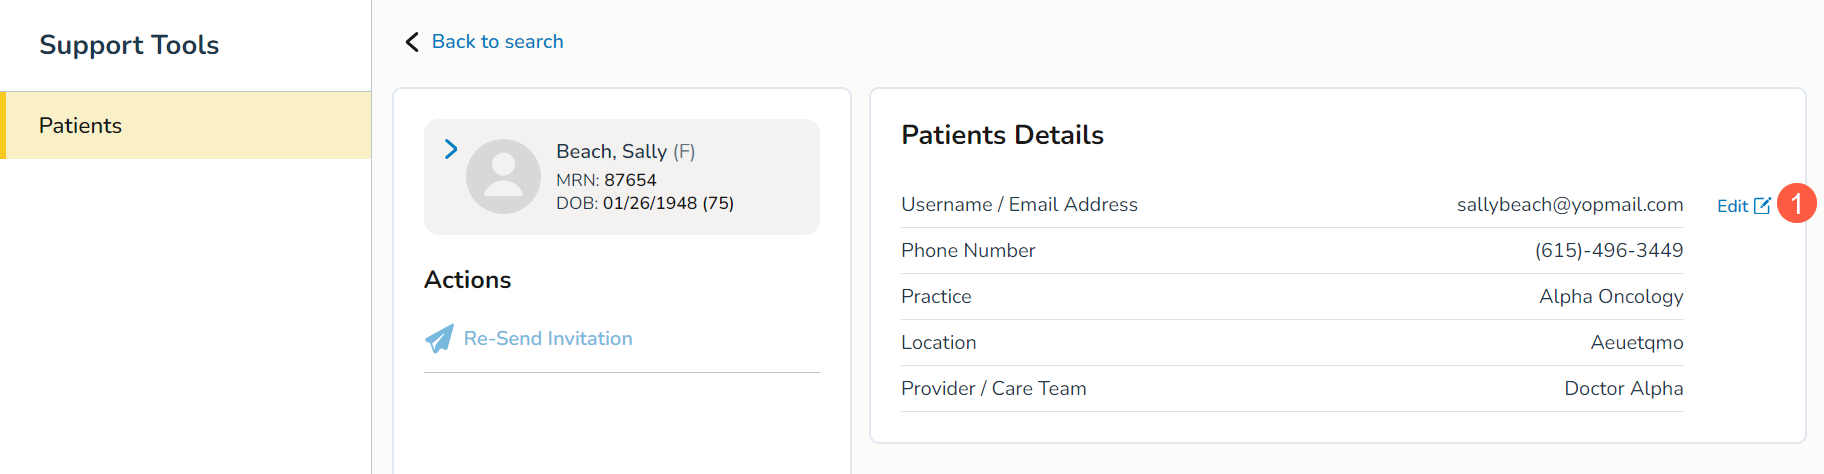Click the back arrow chevron icon
This screenshot has width=1824, height=474.
[412, 42]
